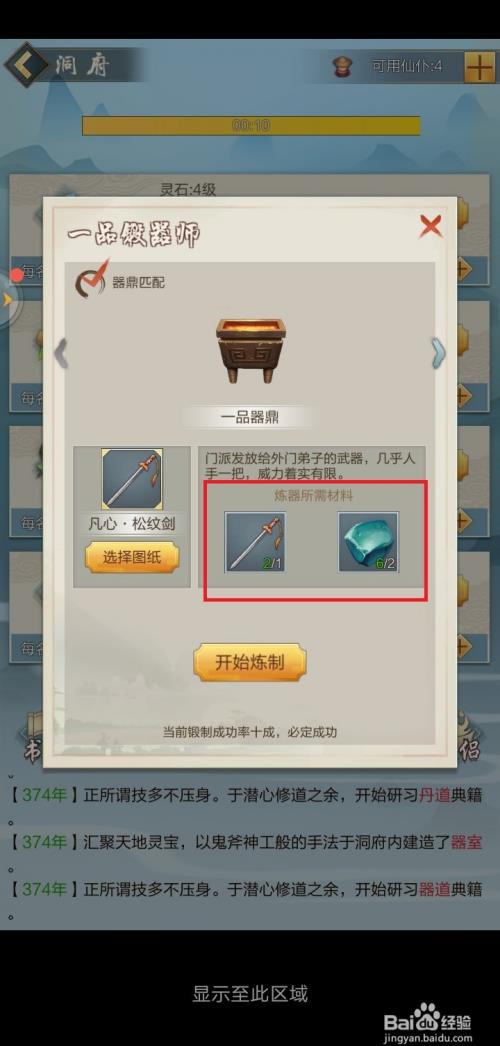Click the 选择图纸 button

(132, 558)
